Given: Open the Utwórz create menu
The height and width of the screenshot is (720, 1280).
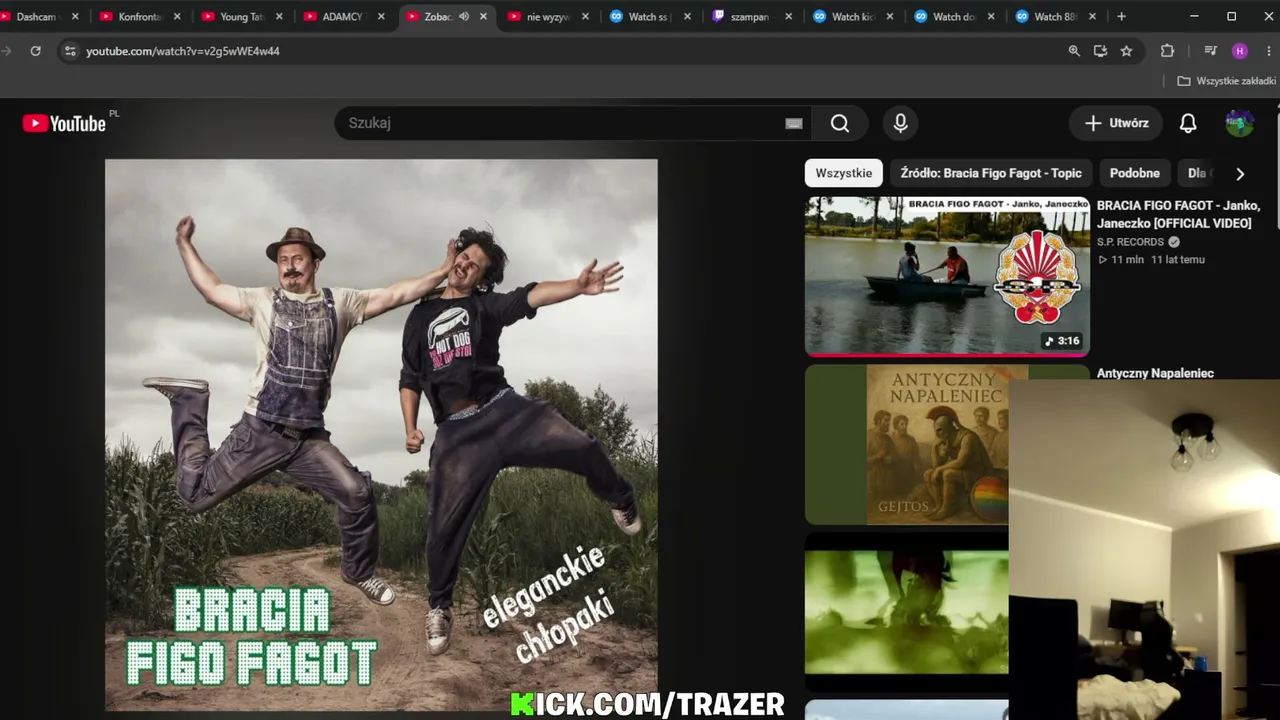Looking at the screenshot, I should point(1117,123).
